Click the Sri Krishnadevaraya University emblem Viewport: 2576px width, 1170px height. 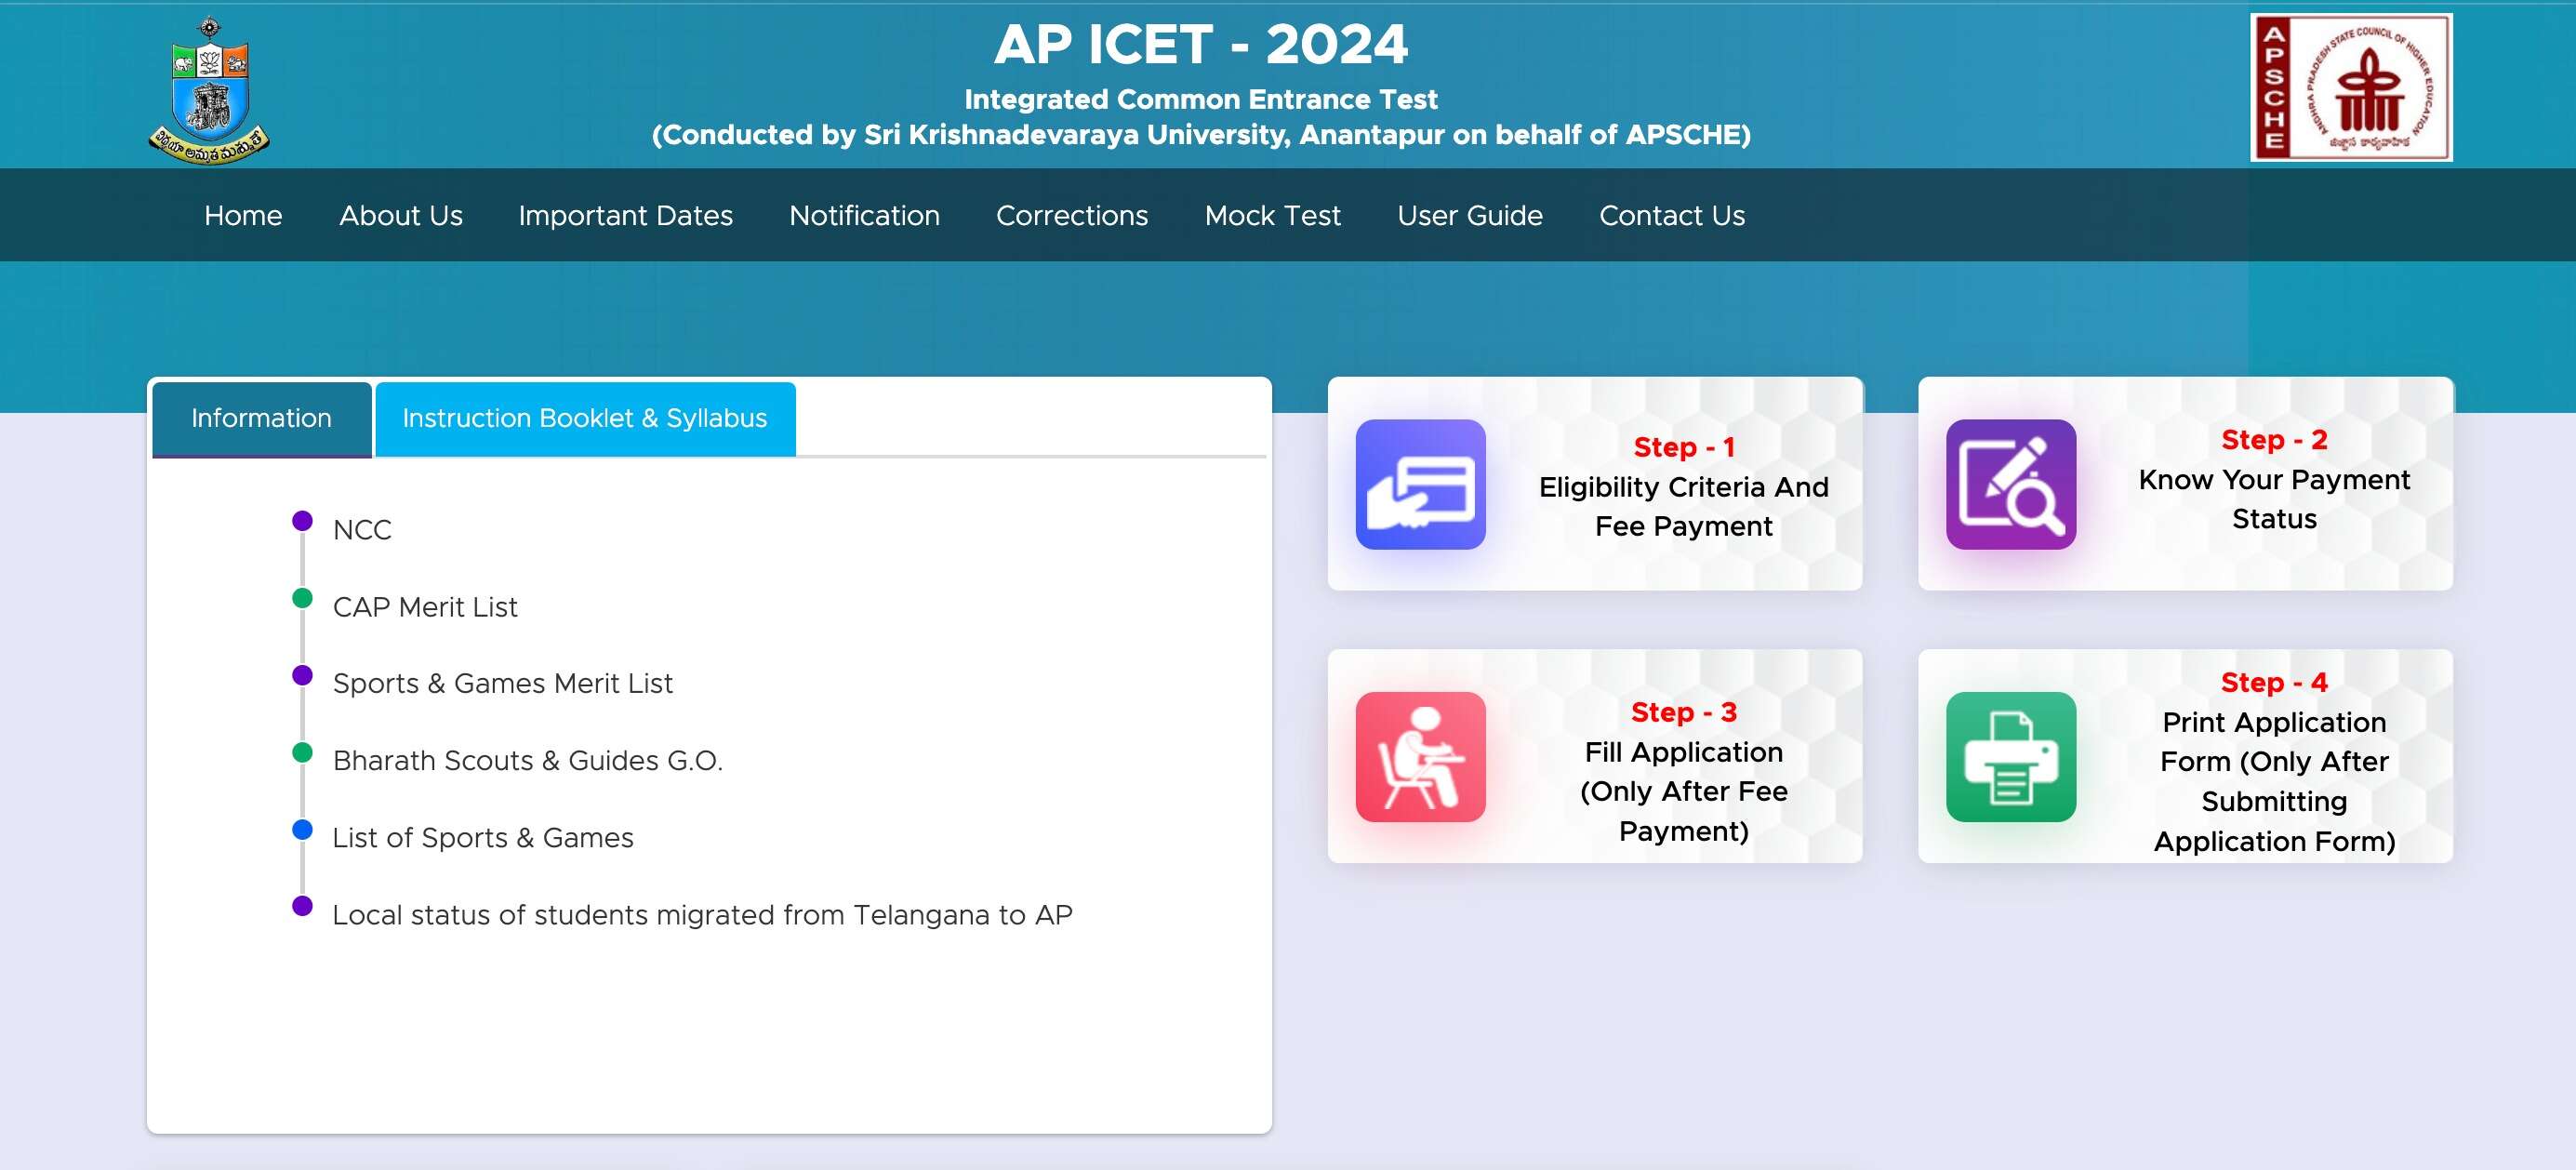pos(208,85)
